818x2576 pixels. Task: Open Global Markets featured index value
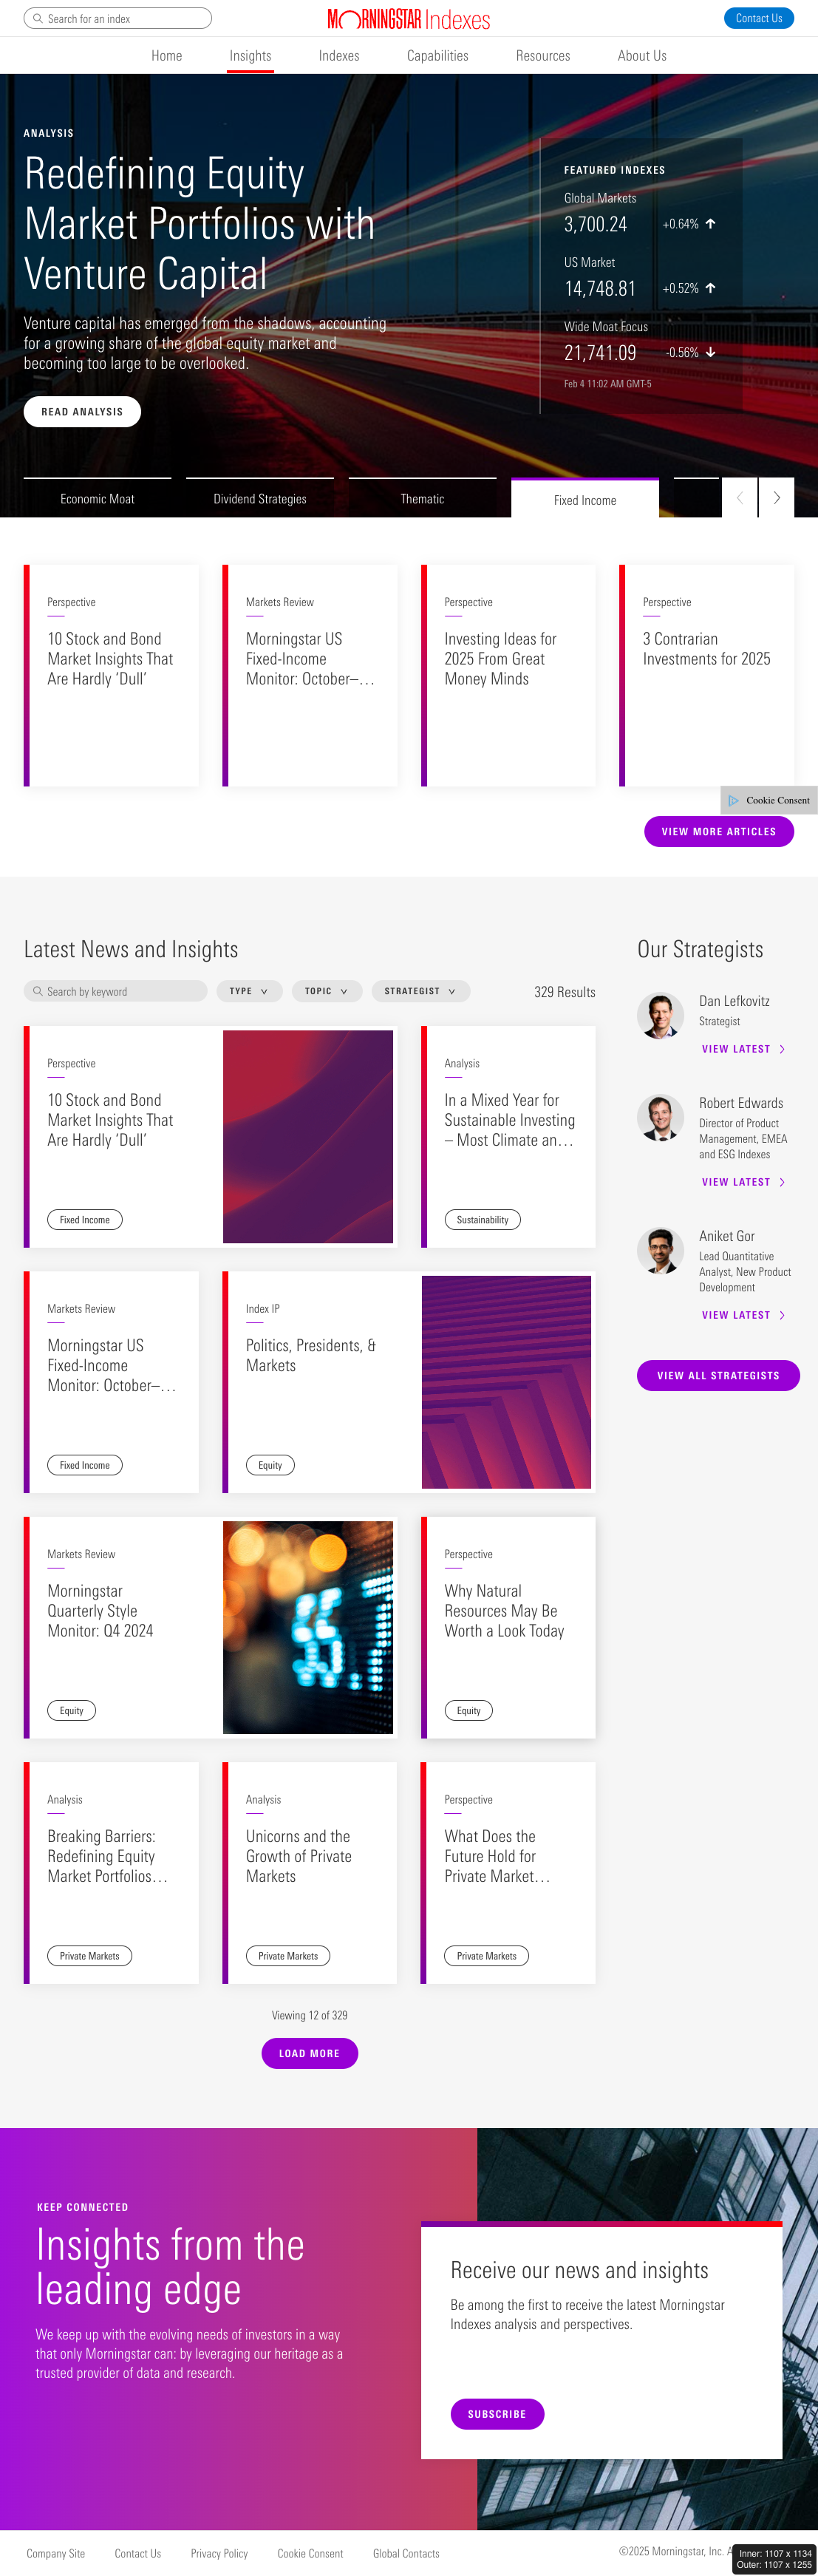595,224
